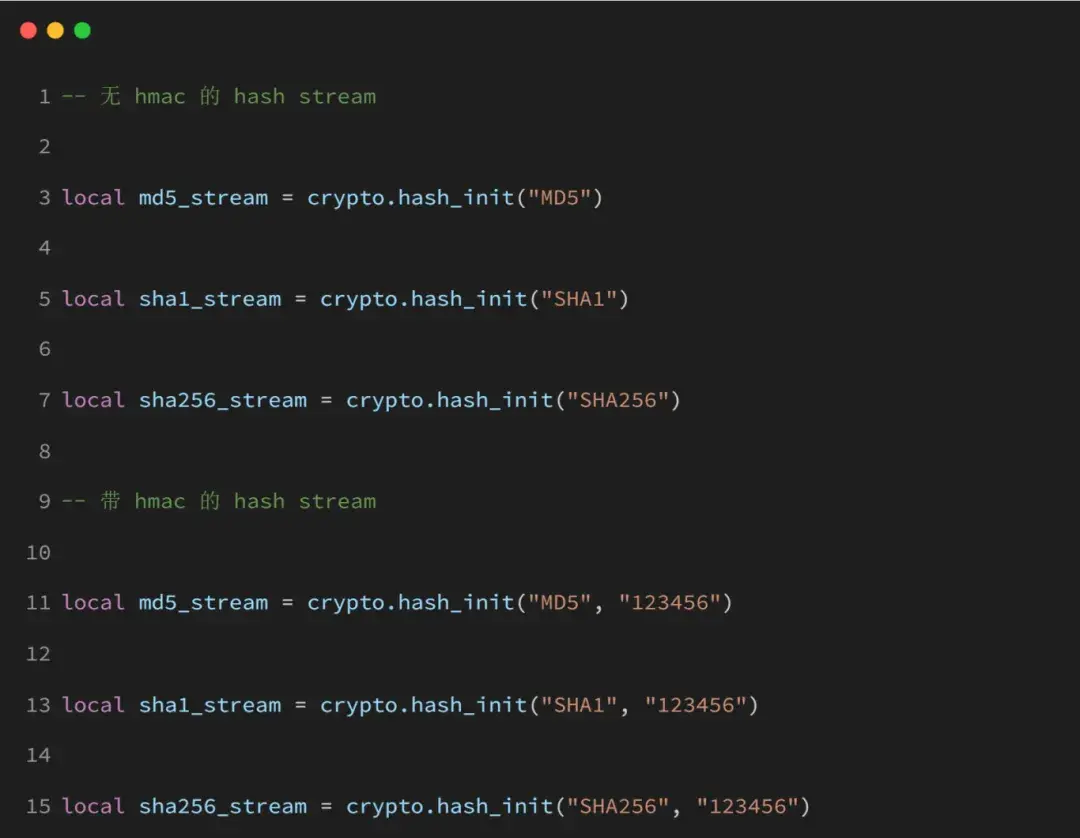Select the comment '无 hmac 的 hash stream'
Image resolution: width=1080 pixels, height=838 pixels.
238,96
